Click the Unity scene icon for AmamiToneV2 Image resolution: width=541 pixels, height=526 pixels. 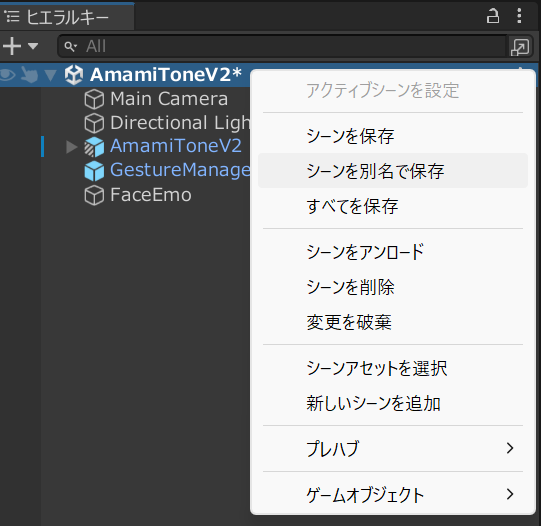(x=74, y=75)
